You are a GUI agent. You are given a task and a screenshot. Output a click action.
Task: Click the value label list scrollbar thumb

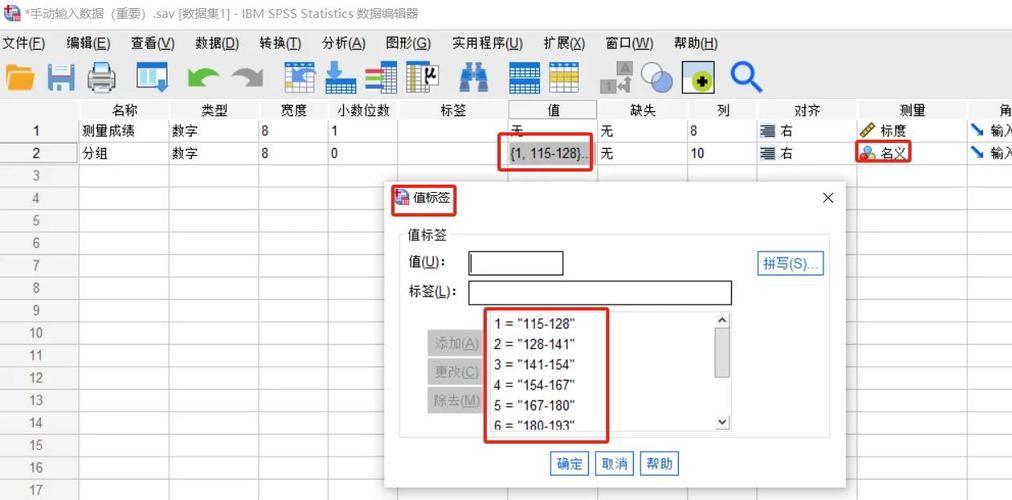coord(722,352)
